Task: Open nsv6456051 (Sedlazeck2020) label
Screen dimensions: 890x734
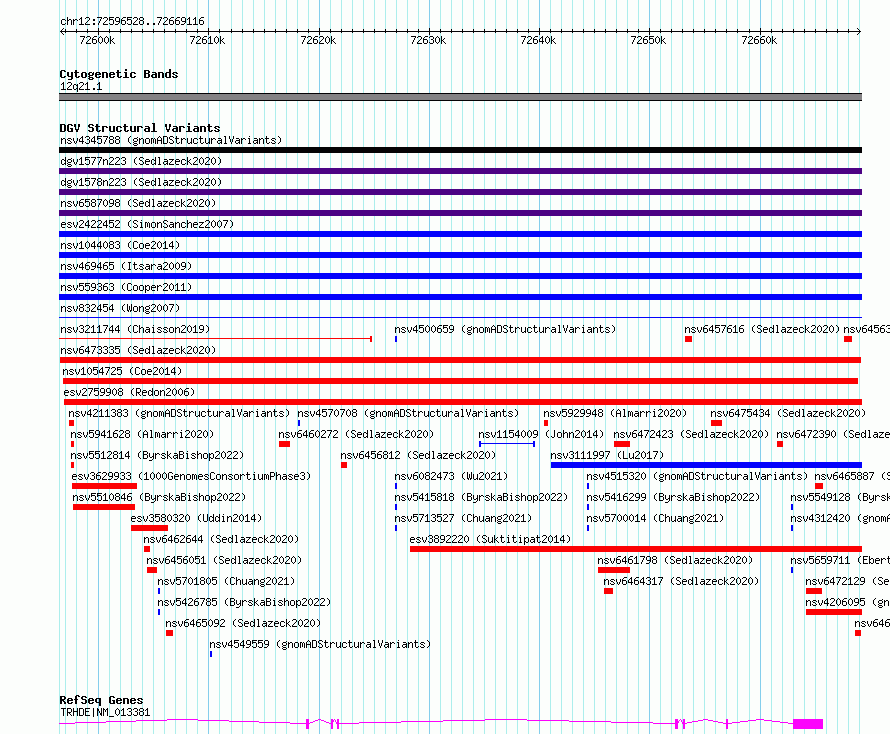Action: [x=224, y=560]
